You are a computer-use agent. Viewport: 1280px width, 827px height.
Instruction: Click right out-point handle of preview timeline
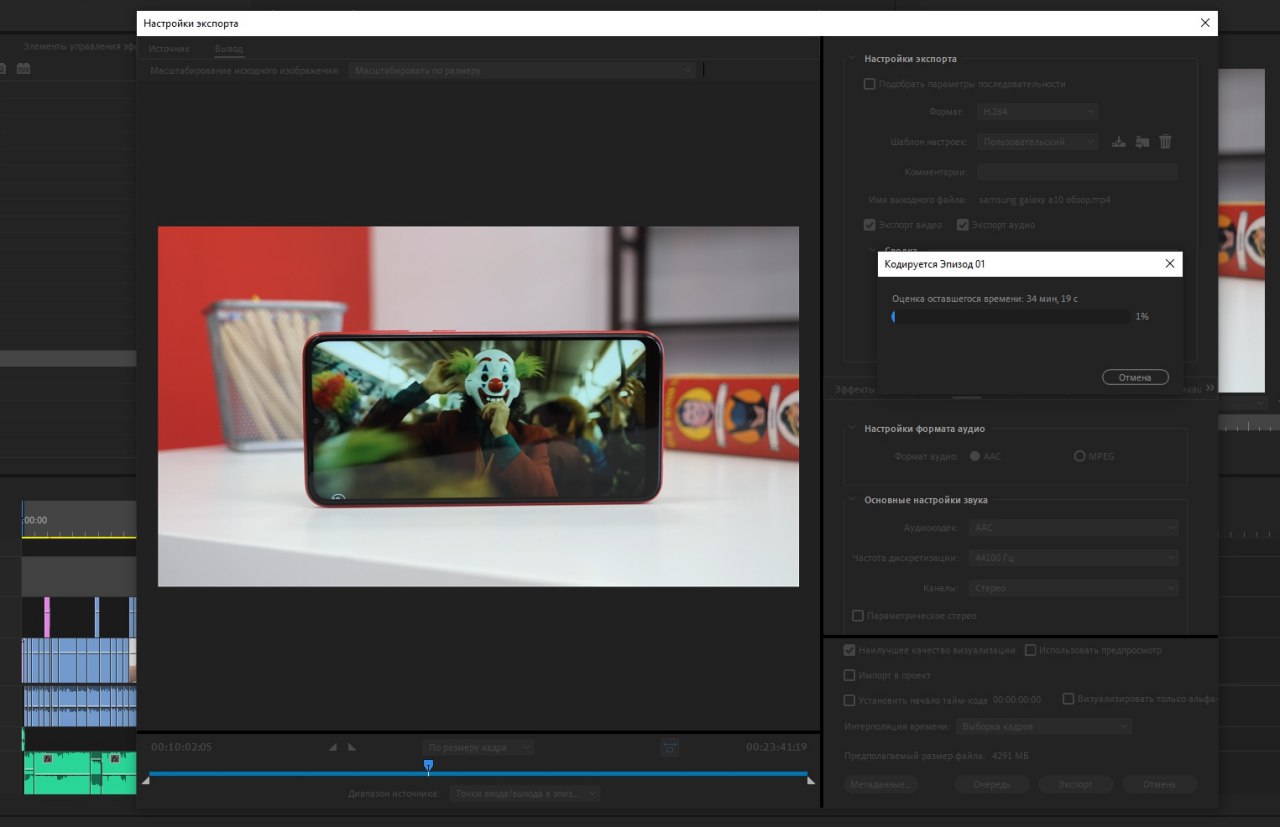810,780
